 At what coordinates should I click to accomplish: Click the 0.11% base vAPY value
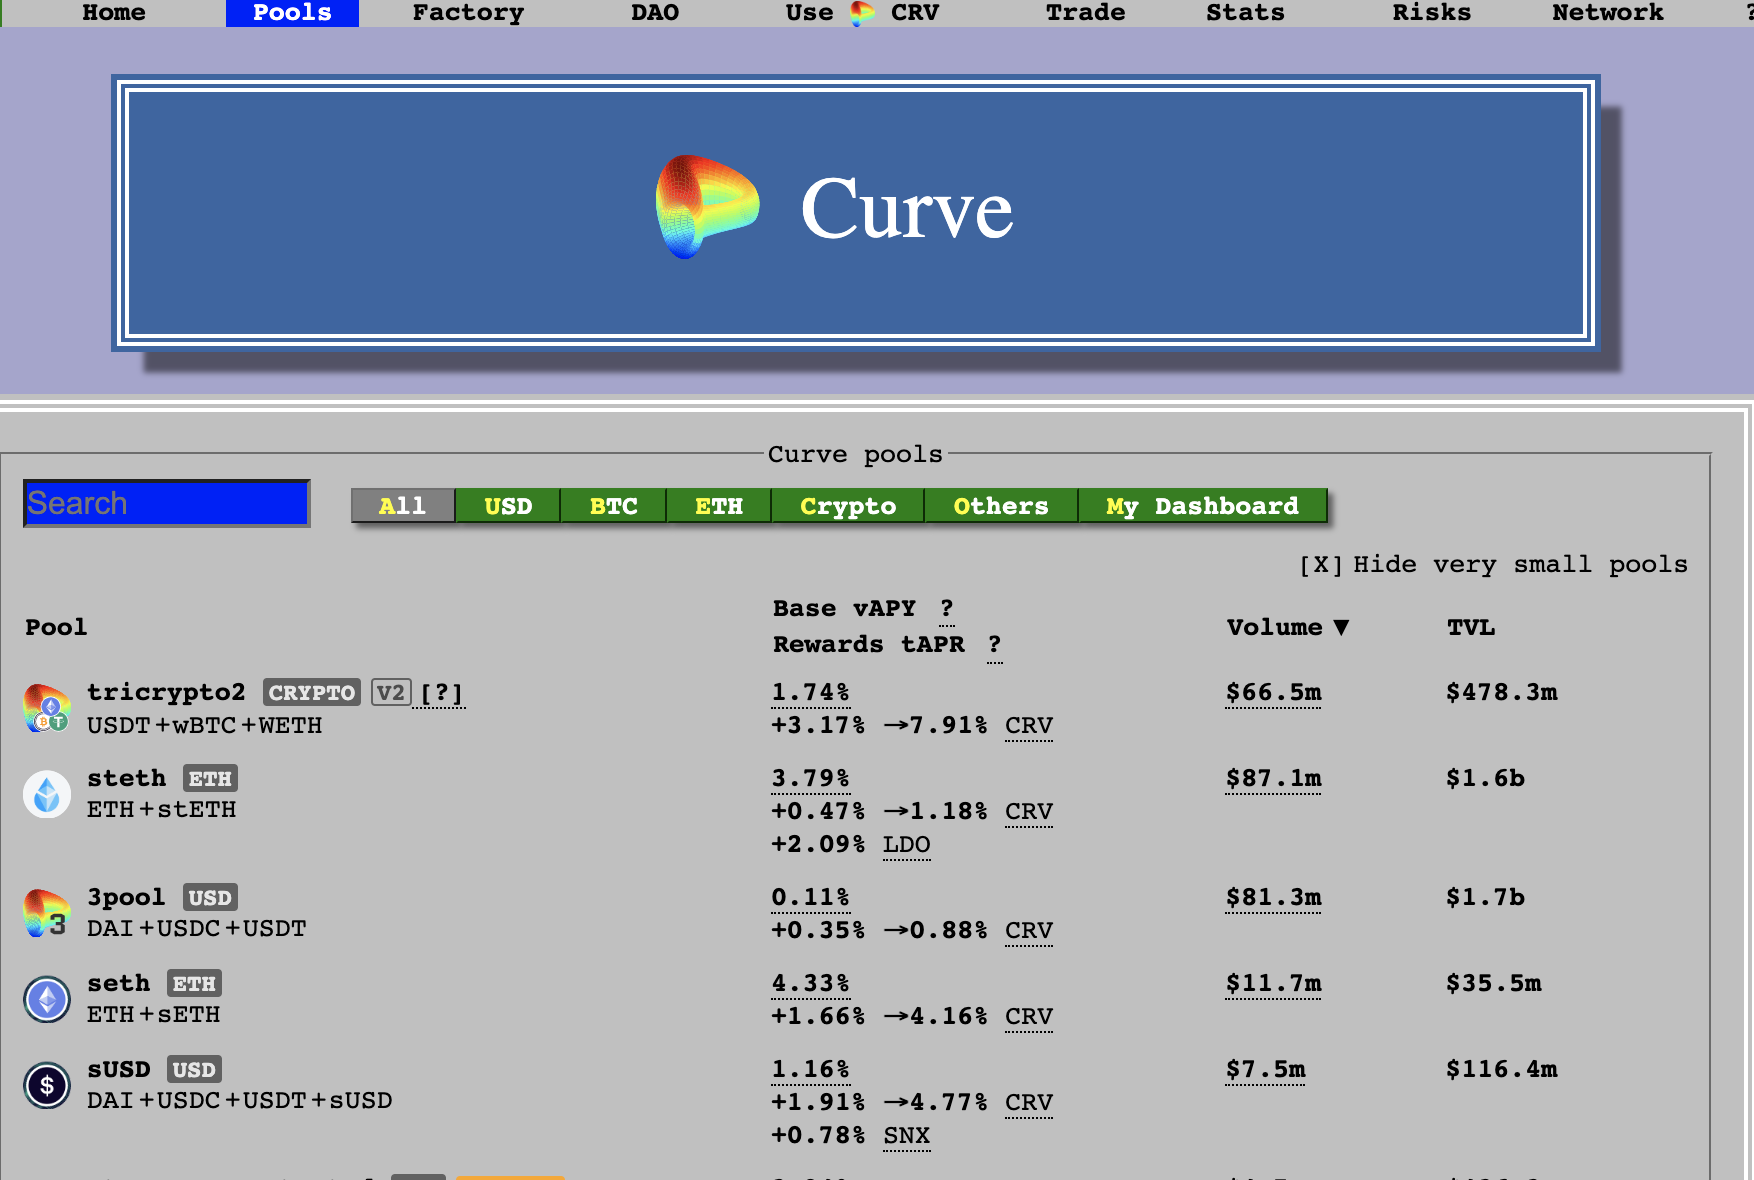tap(811, 897)
